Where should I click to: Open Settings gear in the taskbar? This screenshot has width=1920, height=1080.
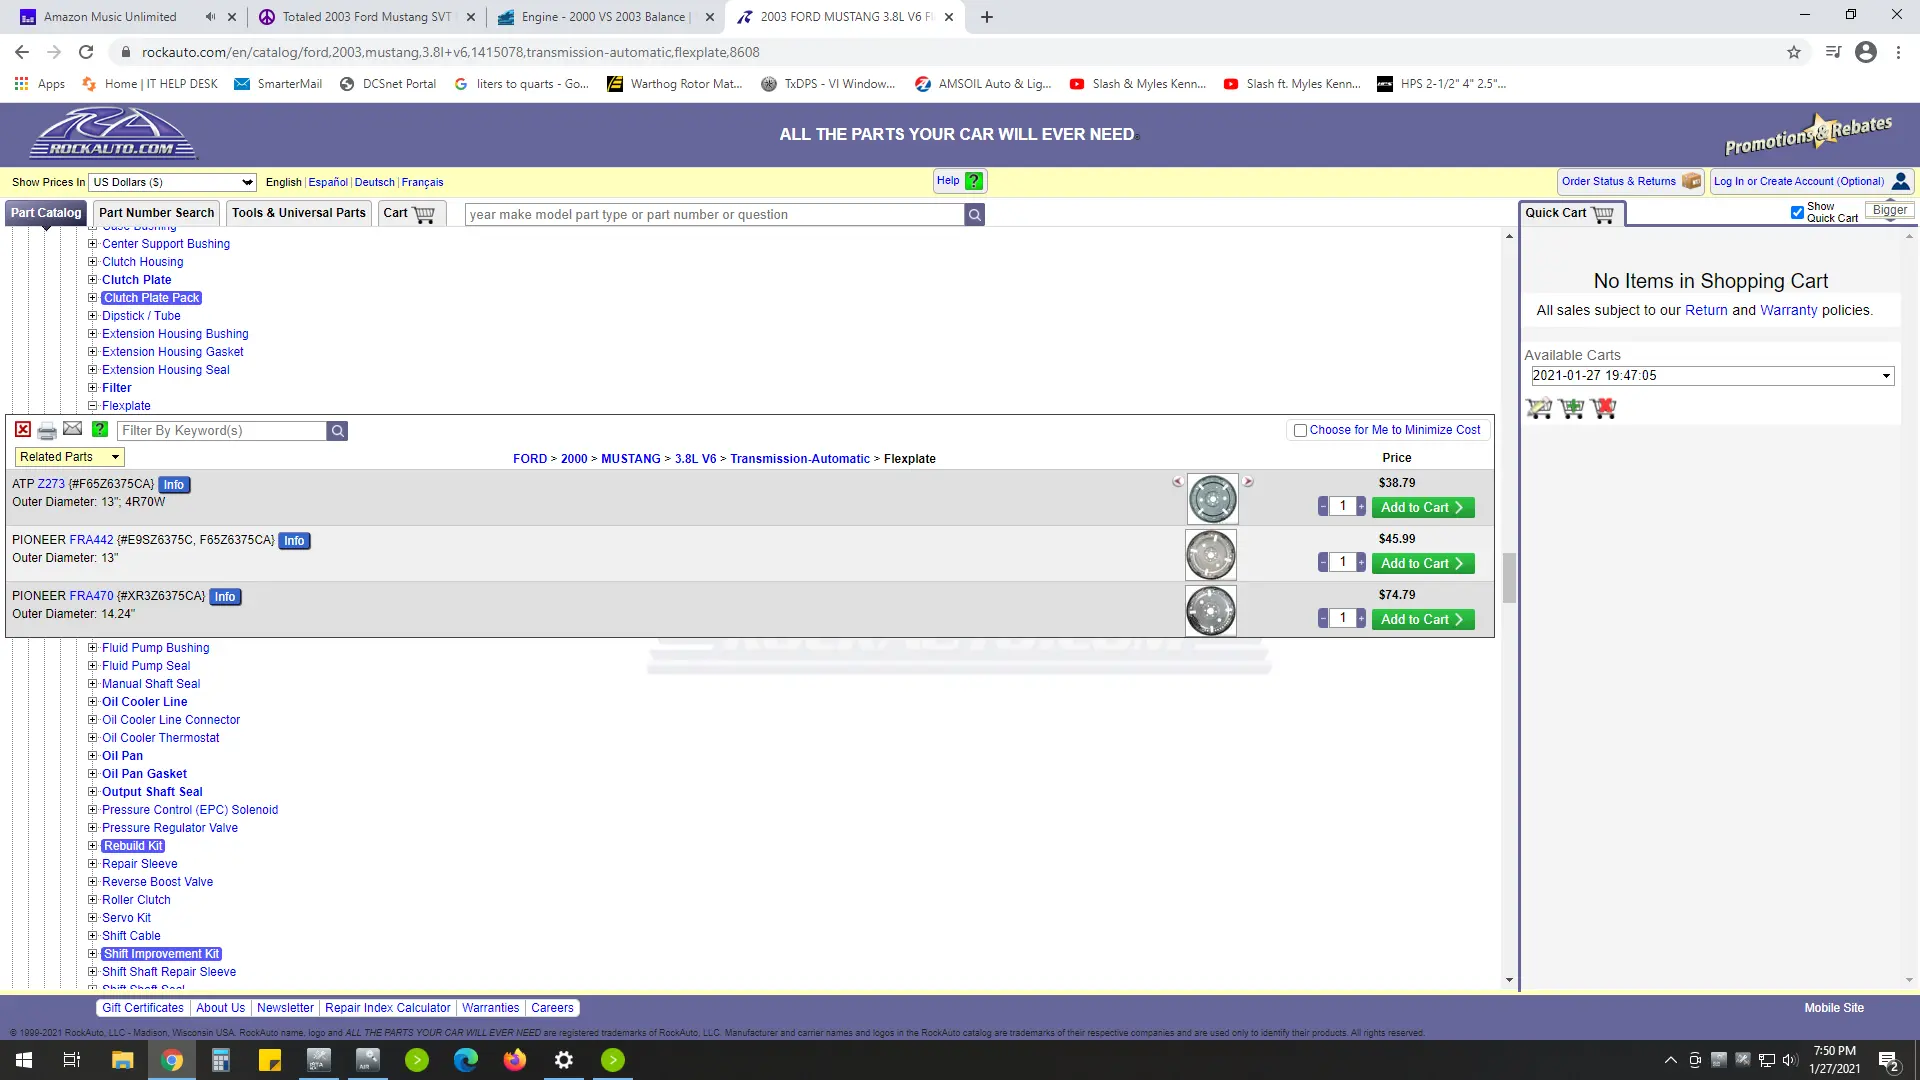tap(564, 1060)
